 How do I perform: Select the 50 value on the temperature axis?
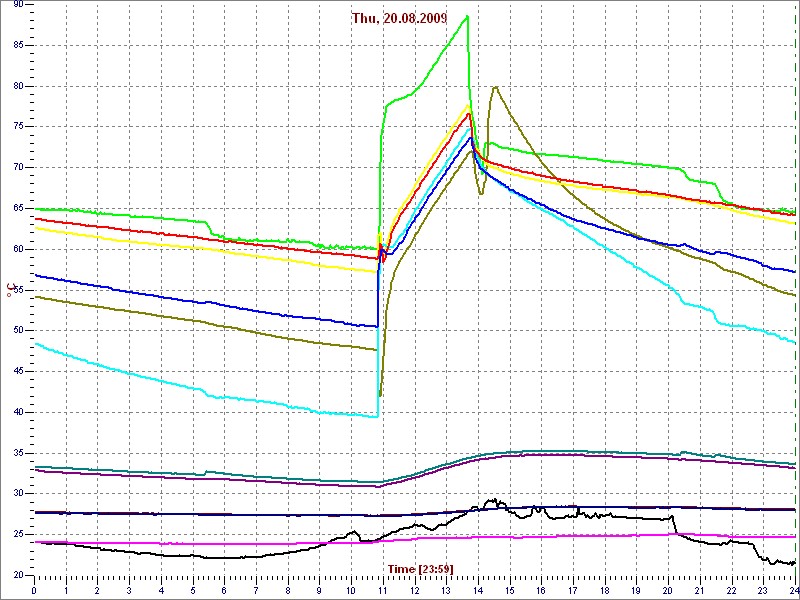point(18,331)
